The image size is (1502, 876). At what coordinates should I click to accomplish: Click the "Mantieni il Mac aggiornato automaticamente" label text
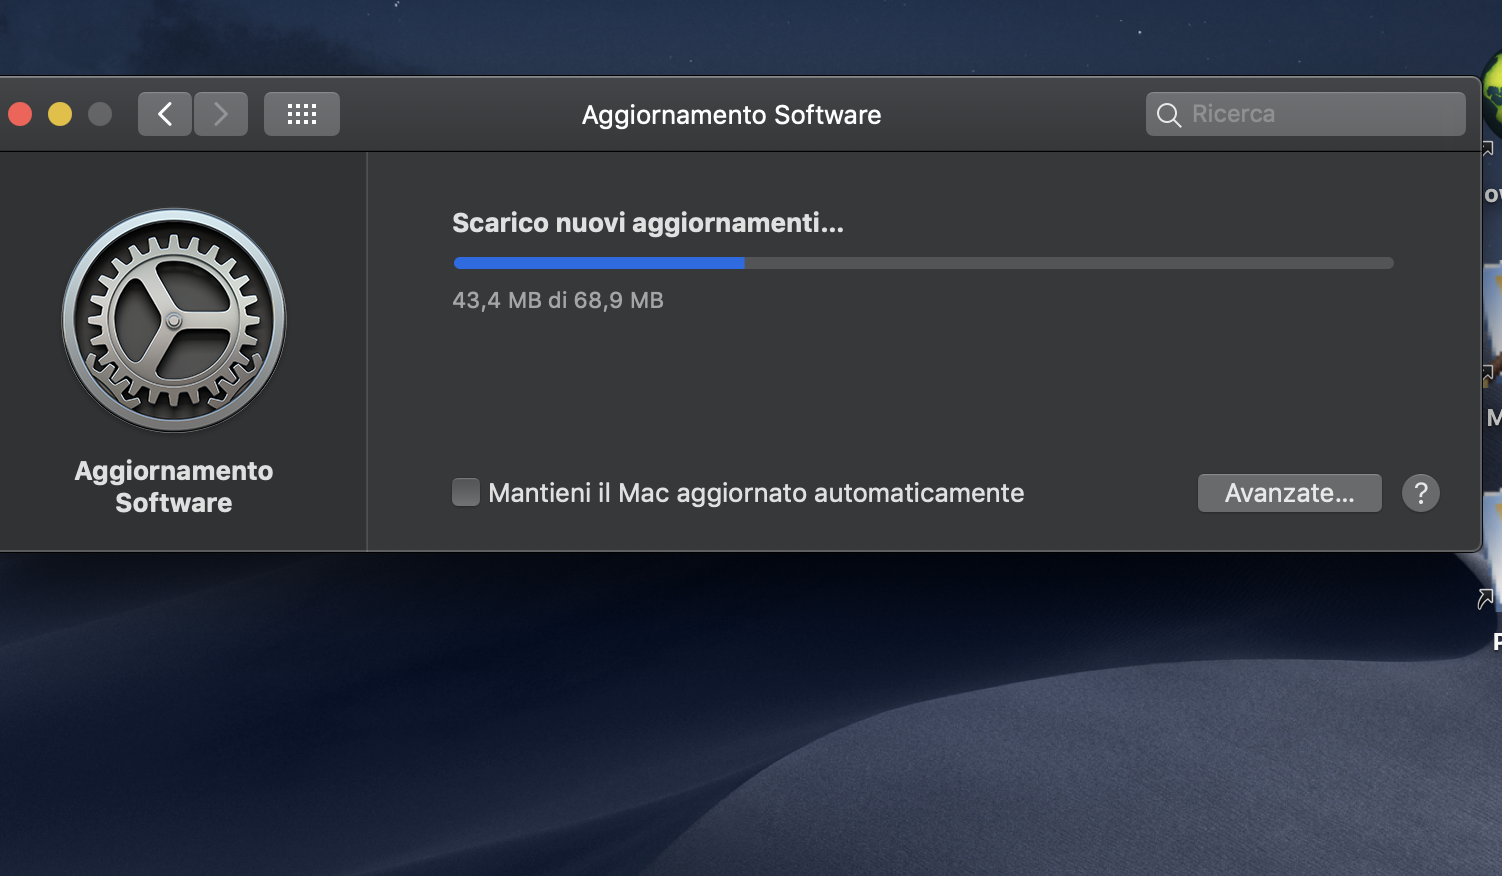point(756,493)
